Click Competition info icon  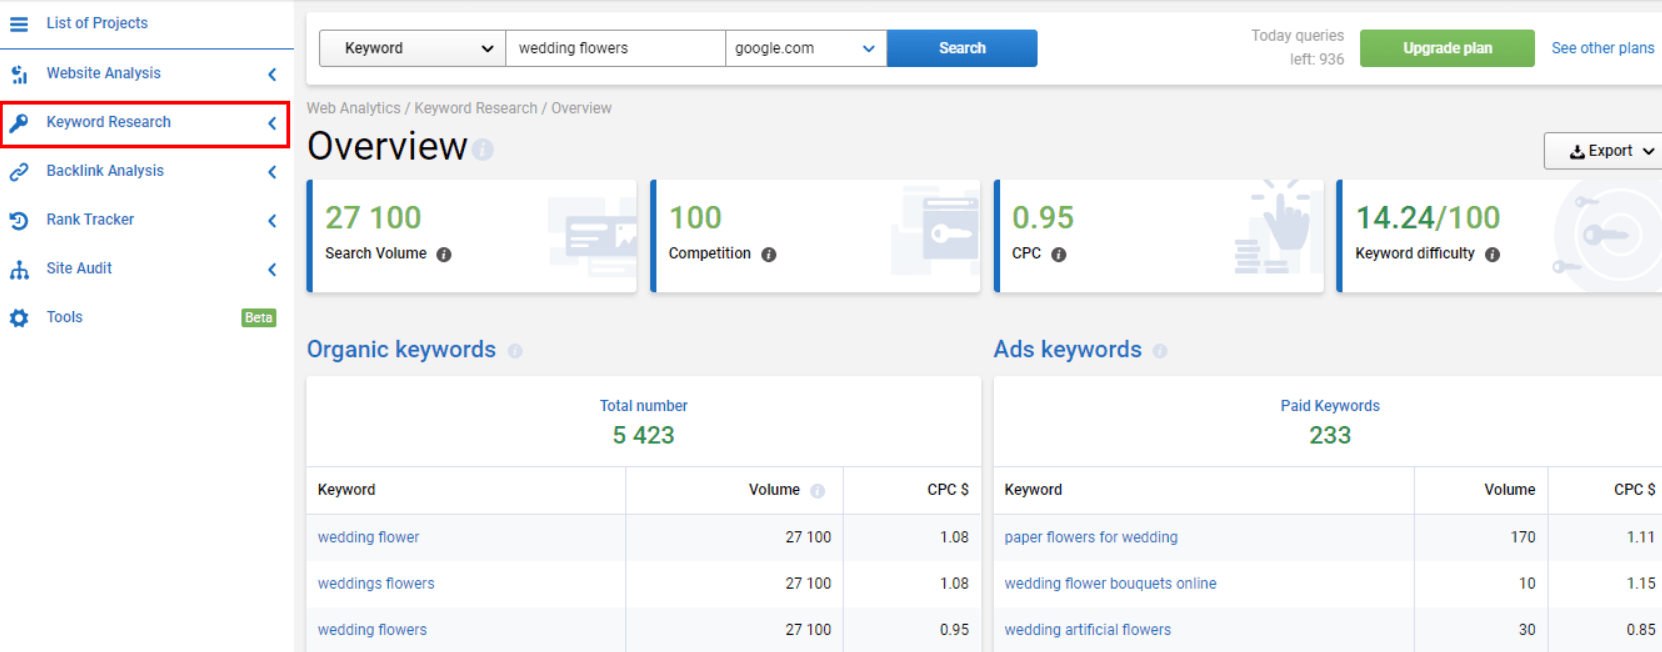click(x=769, y=255)
